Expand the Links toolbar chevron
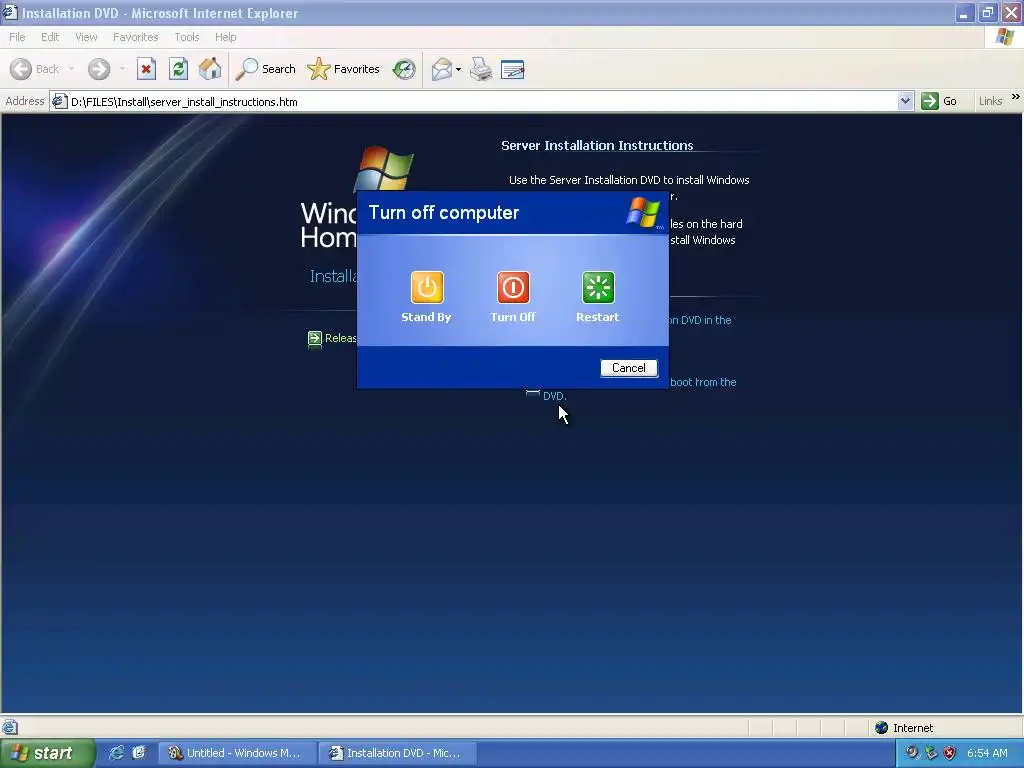 point(1016,97)
